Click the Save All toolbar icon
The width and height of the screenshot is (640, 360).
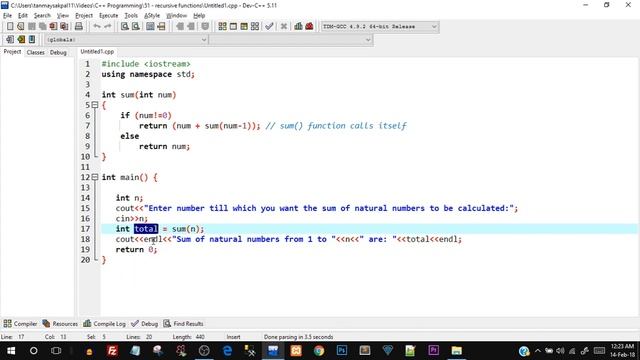point(42,27)
